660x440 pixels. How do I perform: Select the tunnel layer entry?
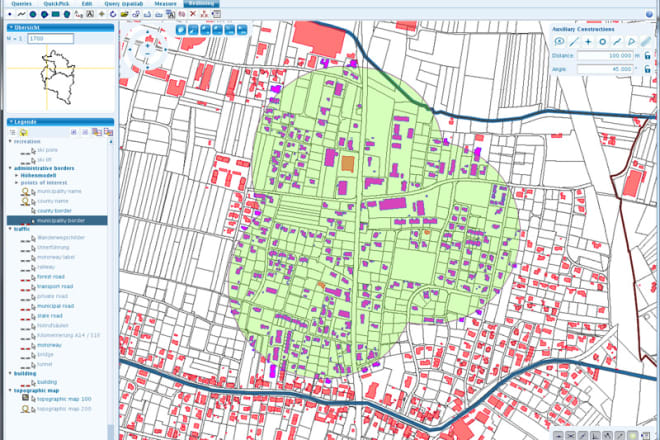[45, 365]
